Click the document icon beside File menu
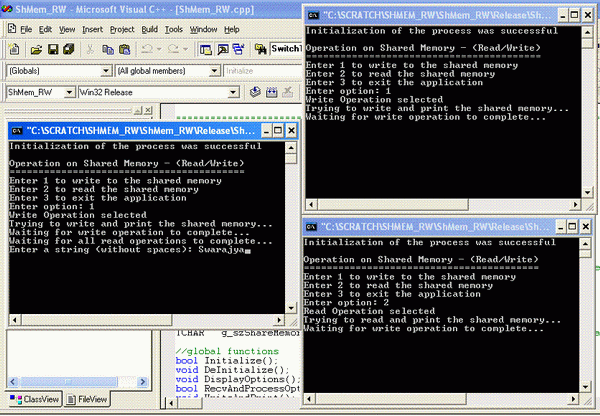This screenshot has width=600, height=416. [x=12, y=29]
